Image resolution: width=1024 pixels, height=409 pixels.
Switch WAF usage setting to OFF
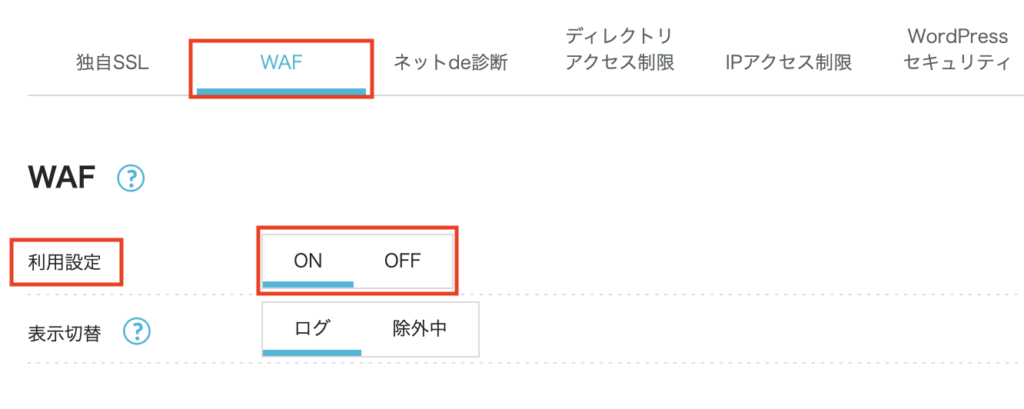click(x=402, y=260)
